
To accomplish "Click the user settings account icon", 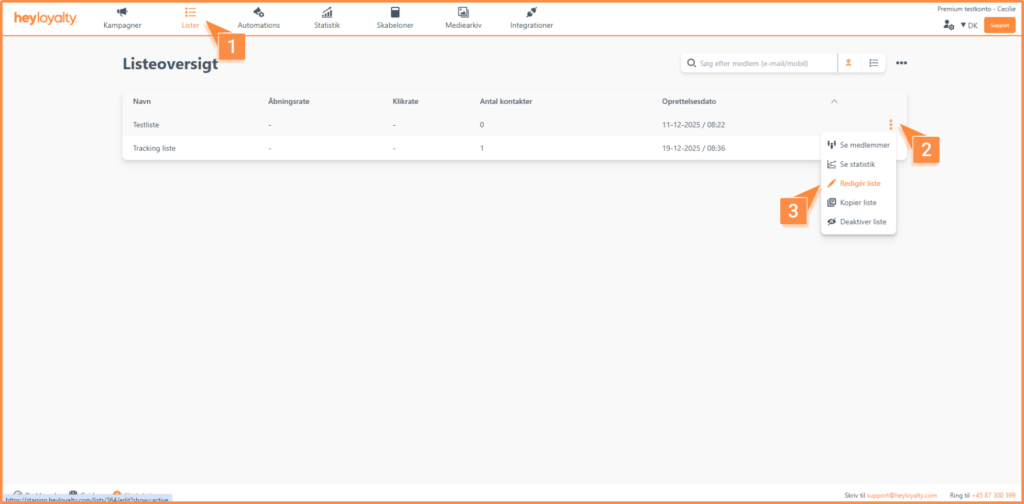I will click(948, 25).
